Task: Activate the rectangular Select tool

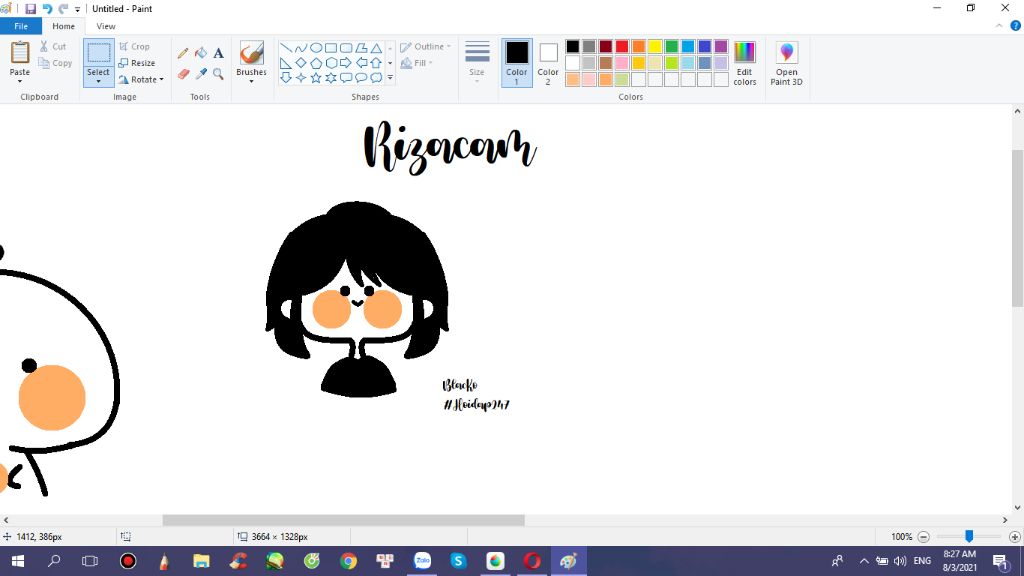Action: point(99,53)
